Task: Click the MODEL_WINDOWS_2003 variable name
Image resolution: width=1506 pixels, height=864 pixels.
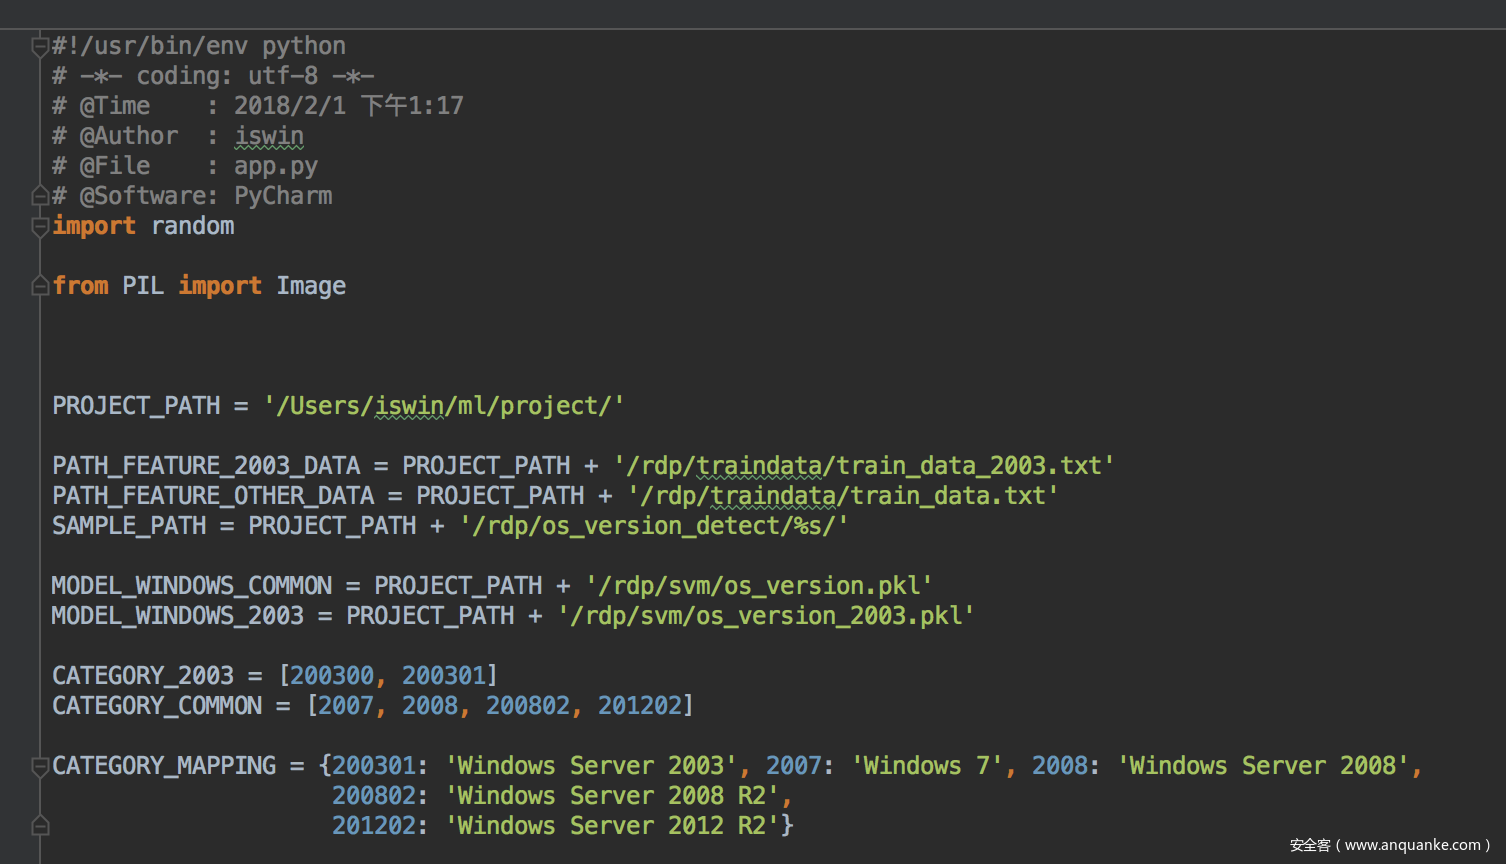Action: click(x=178, y=616)
